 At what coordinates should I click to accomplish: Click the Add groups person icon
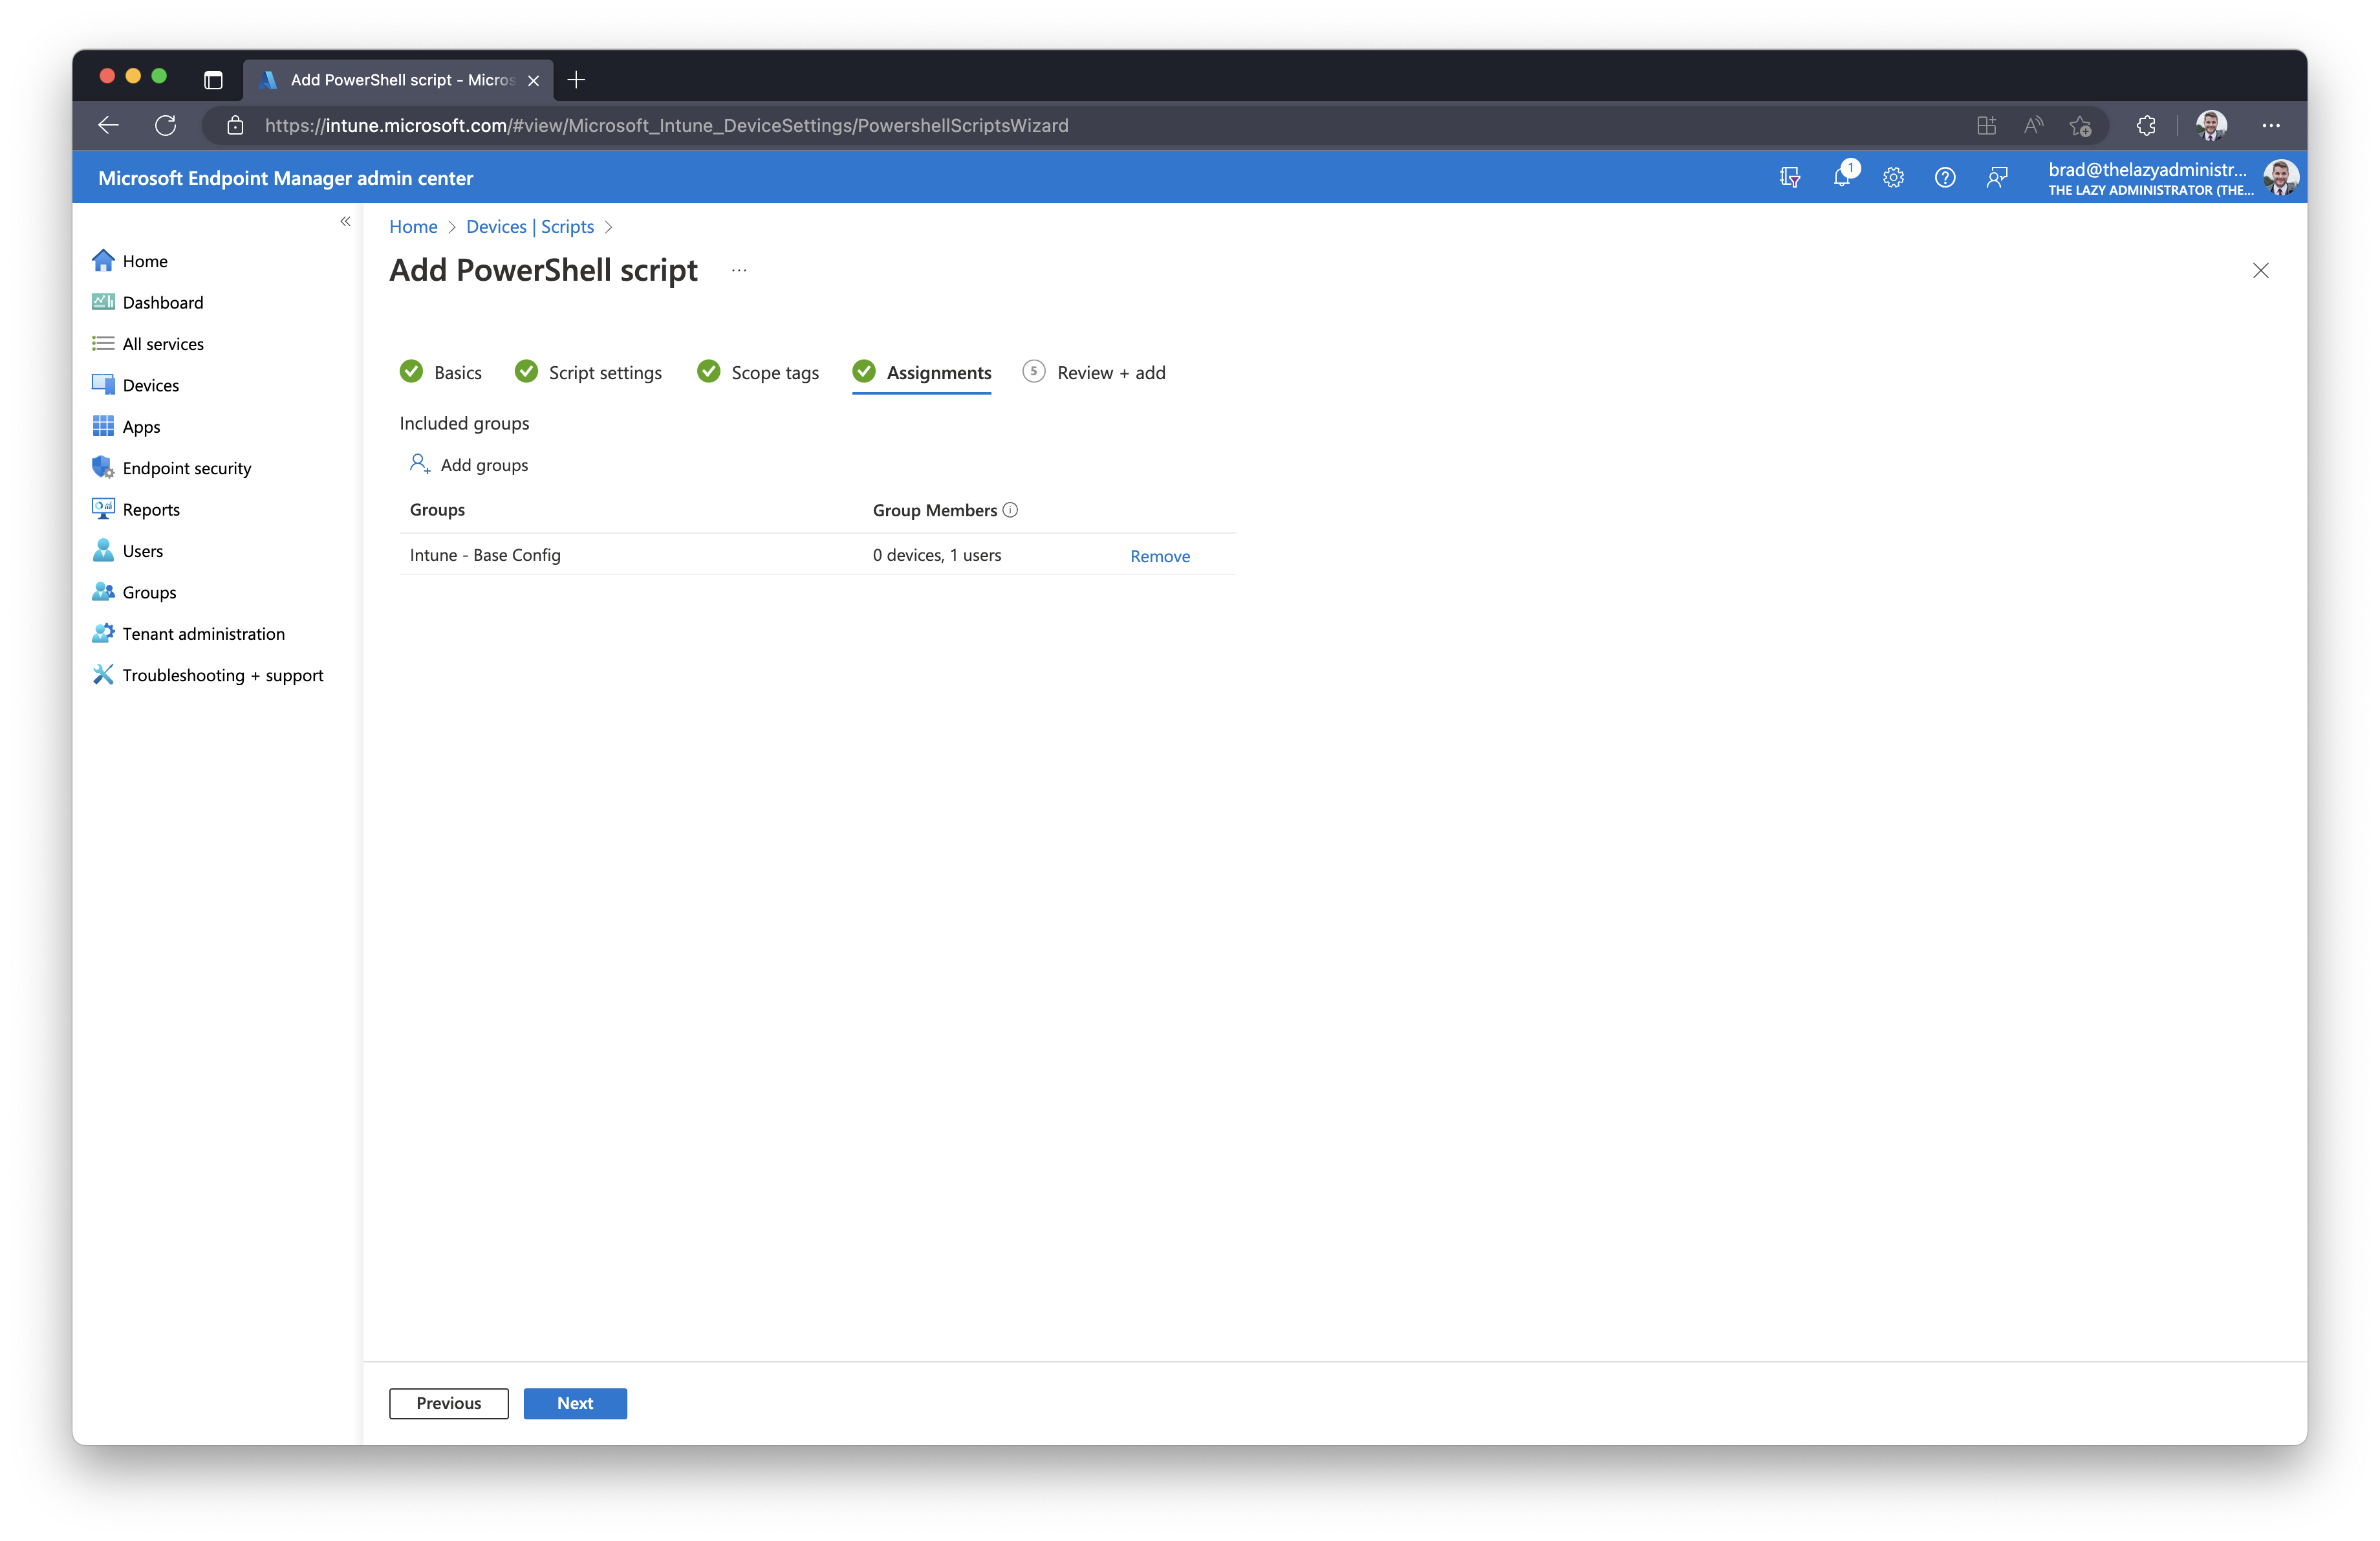(420, 464)
